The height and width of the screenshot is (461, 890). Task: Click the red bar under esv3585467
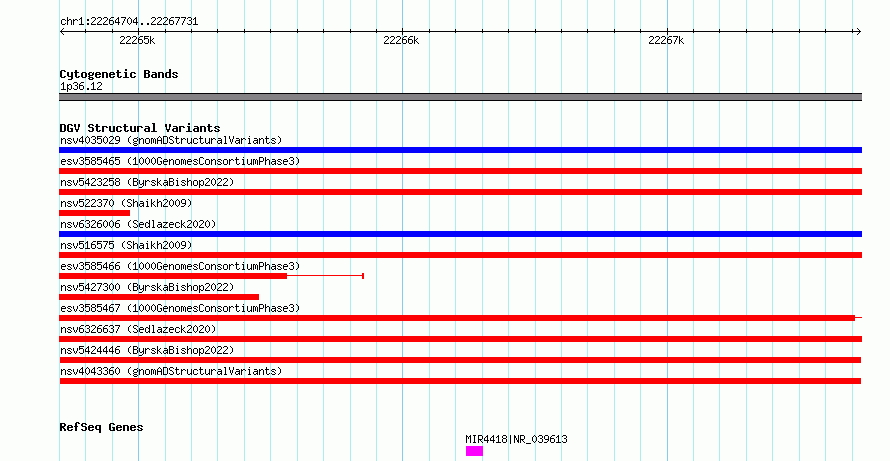coord(457,318)
